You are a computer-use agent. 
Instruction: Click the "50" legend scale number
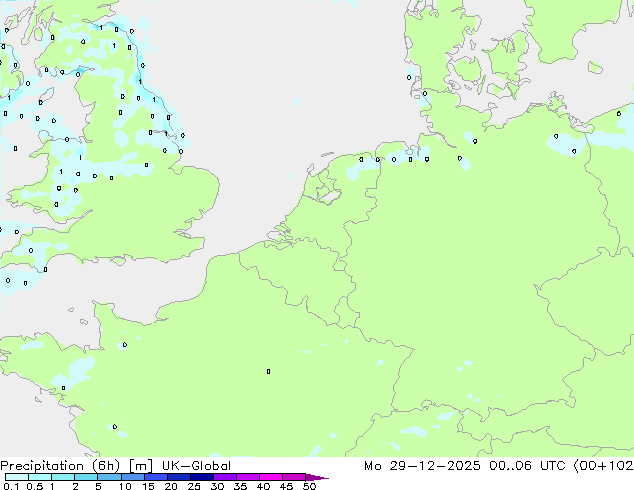(310, 486)
